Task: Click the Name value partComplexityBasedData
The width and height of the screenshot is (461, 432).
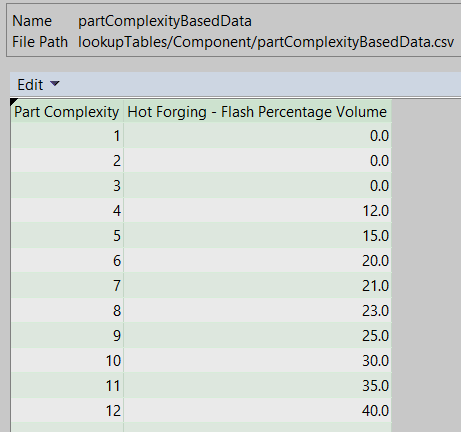Action: coord(165,21)
